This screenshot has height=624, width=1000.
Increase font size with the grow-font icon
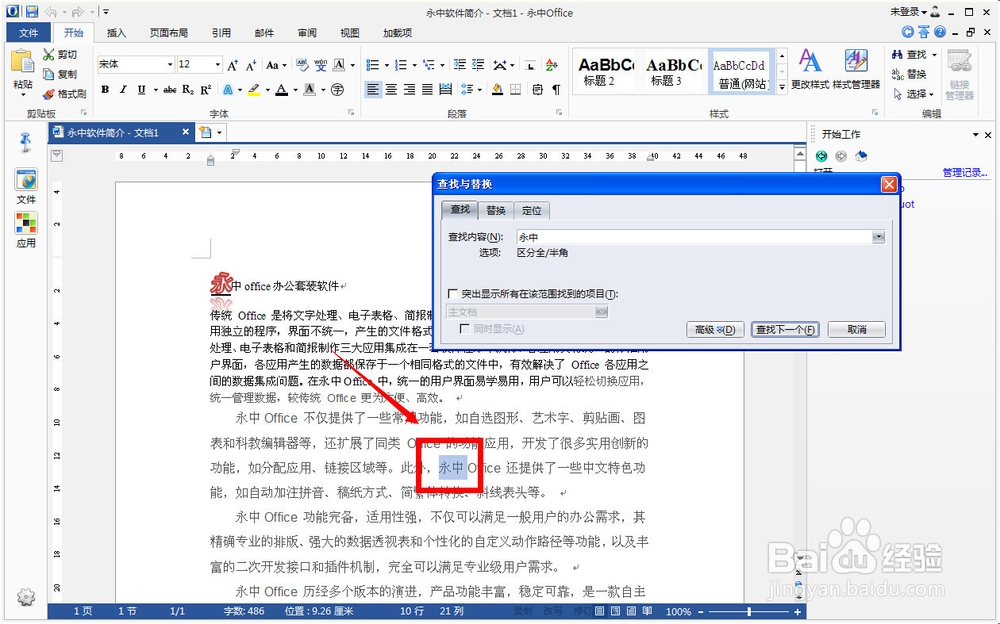pos(233,64)
